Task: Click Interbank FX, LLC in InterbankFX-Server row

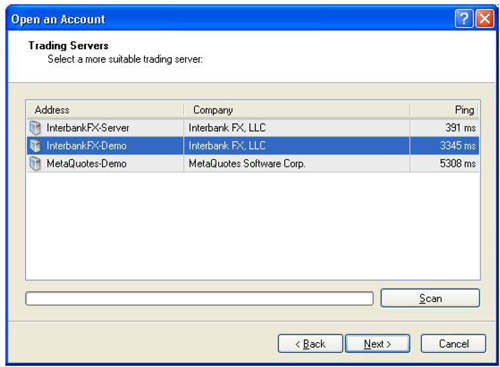Action: pos(227,128)
